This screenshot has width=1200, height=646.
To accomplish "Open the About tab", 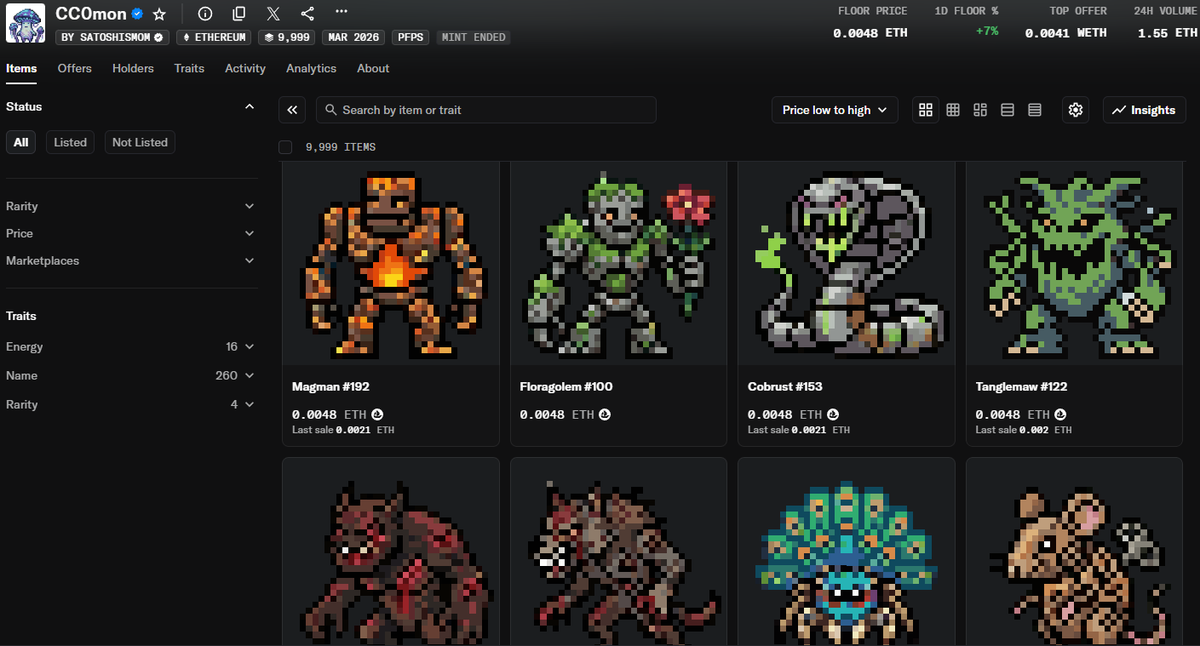I will click(373, 68).
